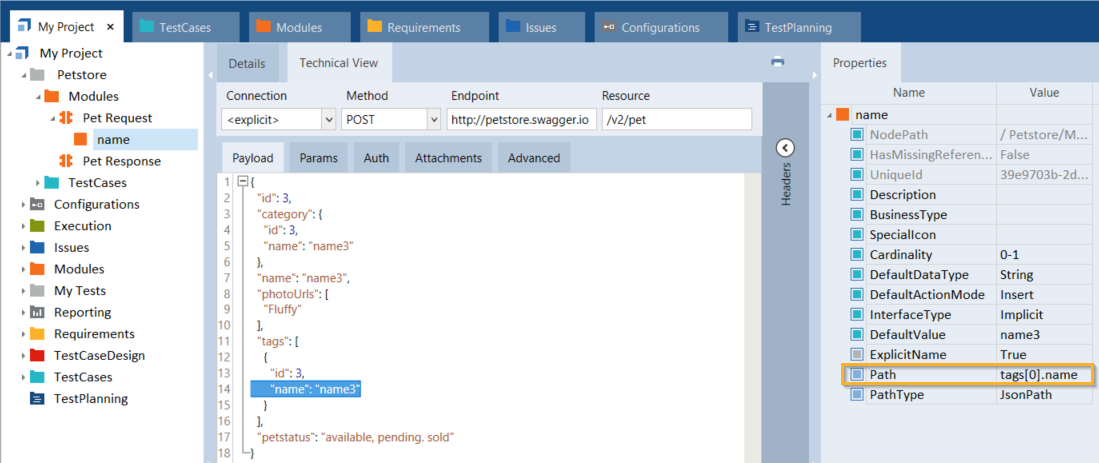This screenshot has height=463, width=1099.
Task: Click the Configurations icon in project tree
Action: [x=37, y=205]
